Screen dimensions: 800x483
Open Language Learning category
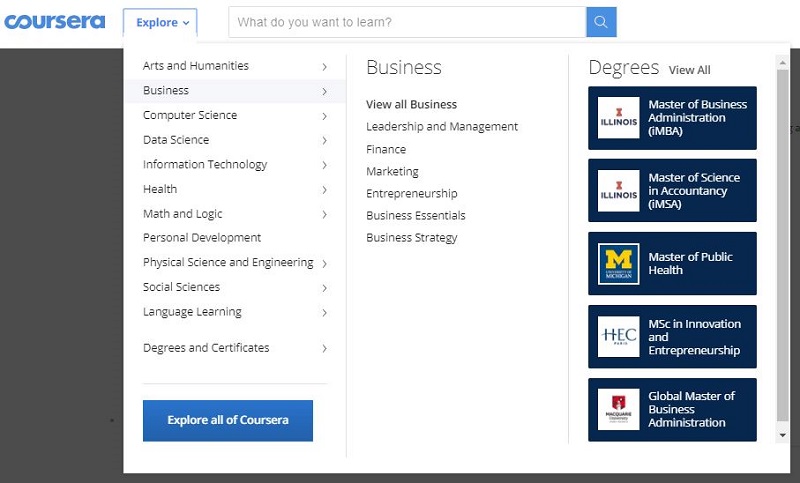(x=192, y=312)
